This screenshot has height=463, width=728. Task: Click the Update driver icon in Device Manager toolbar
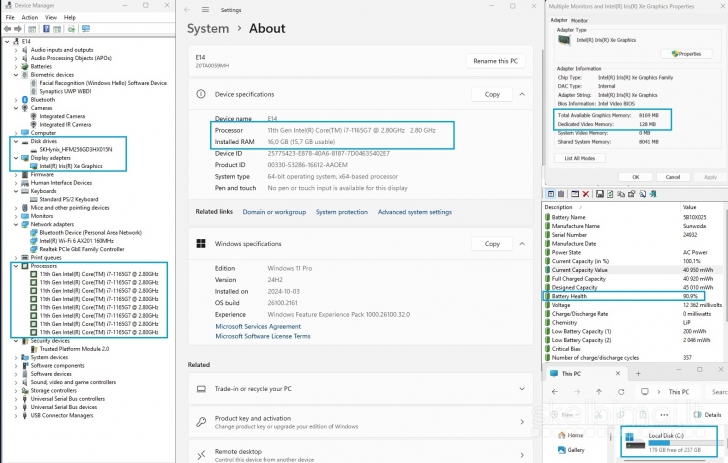click(x=71, y=29)
